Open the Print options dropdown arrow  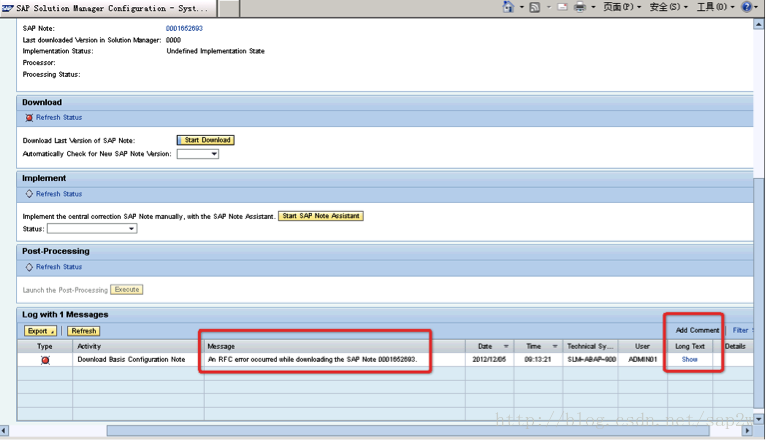click(593, 7)
